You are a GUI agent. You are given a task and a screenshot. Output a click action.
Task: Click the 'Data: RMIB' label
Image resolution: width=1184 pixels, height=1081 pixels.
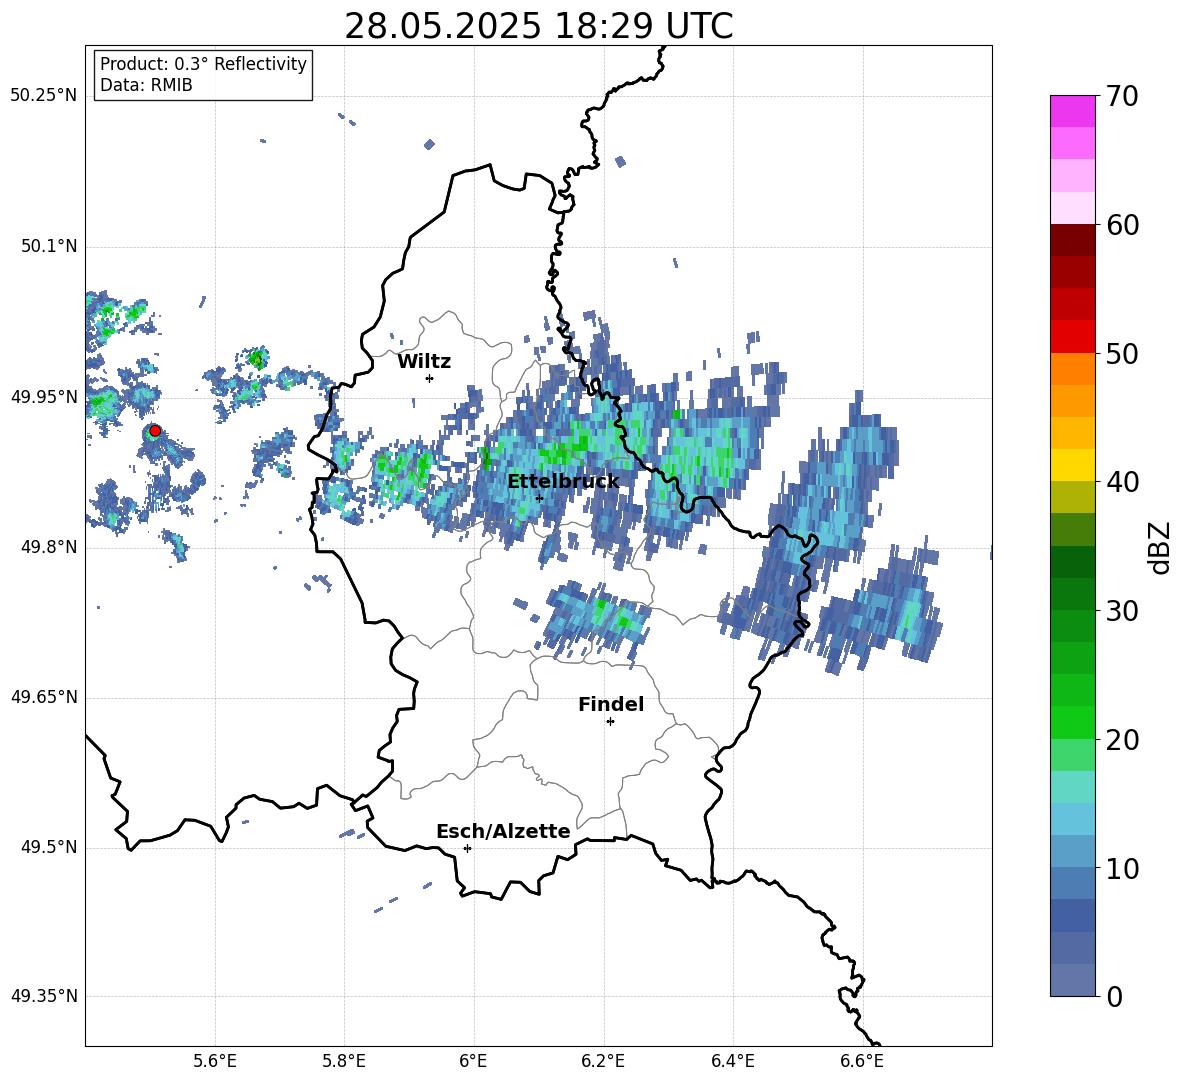[146, 85]
